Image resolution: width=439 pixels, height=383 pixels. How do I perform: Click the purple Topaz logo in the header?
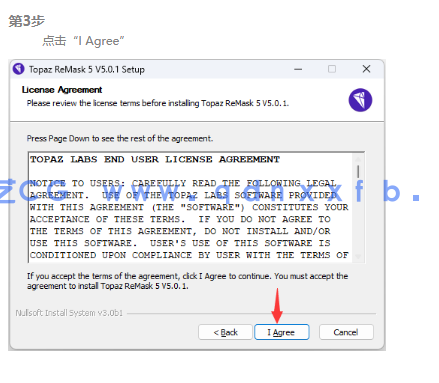click(360, 100)
